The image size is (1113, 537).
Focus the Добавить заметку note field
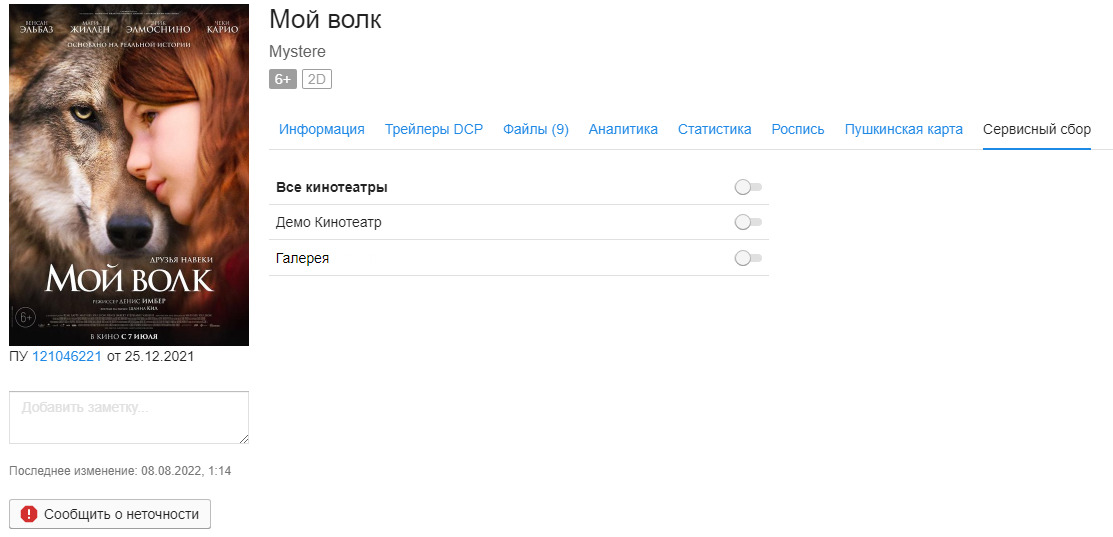[129, 417]
